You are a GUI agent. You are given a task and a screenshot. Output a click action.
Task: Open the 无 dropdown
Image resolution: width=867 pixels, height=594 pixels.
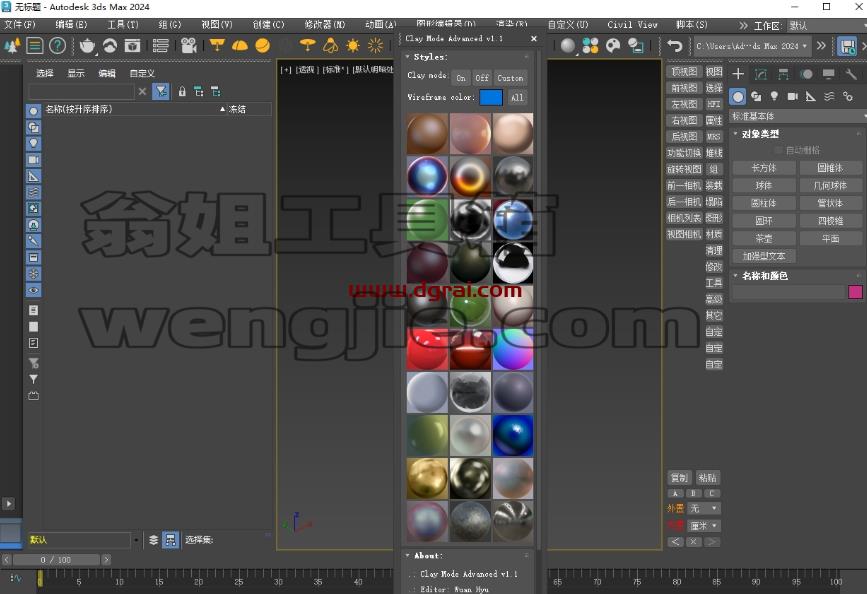(704, 508)
